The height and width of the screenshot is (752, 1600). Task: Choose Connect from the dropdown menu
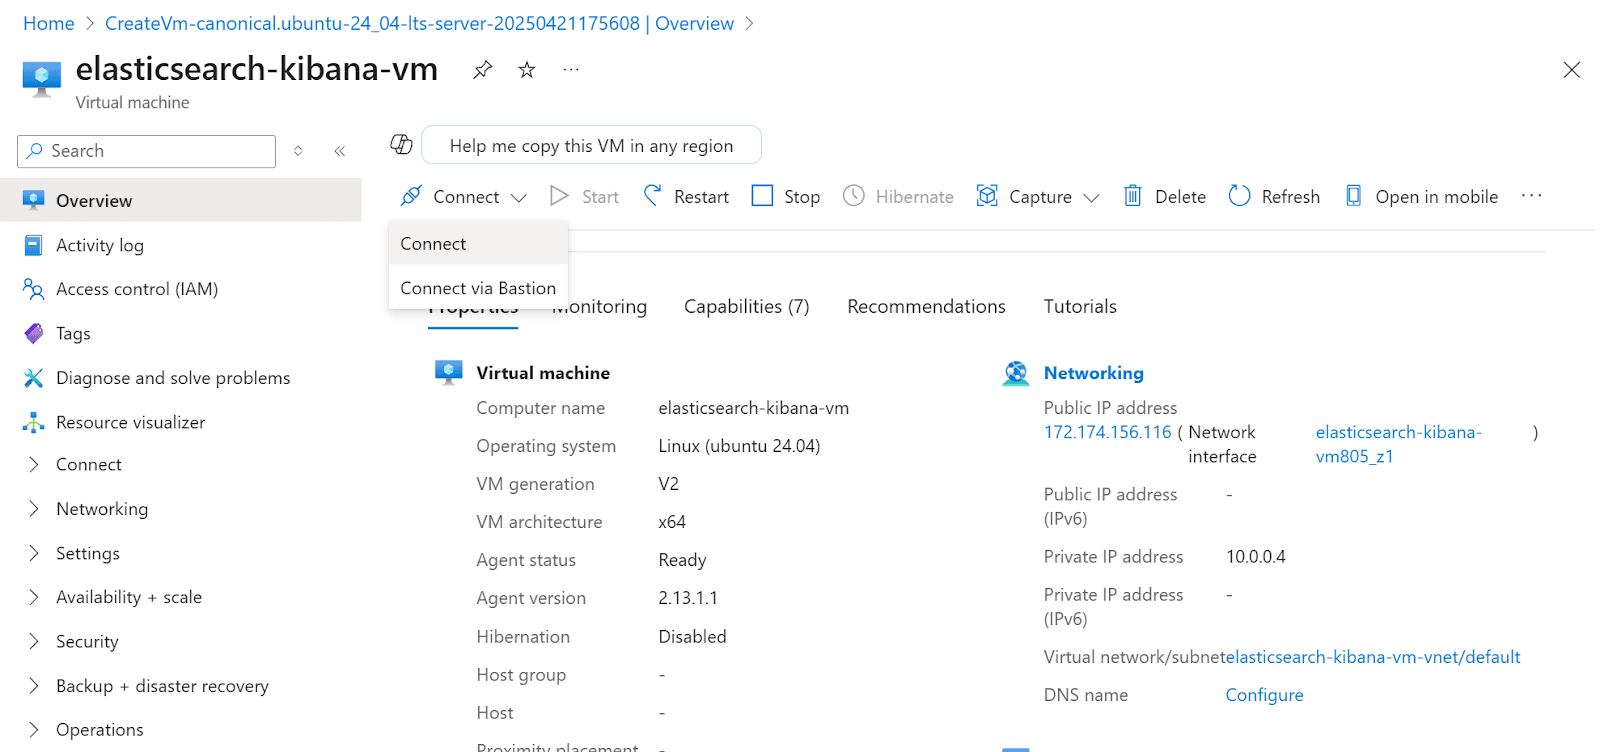[478, 243]
